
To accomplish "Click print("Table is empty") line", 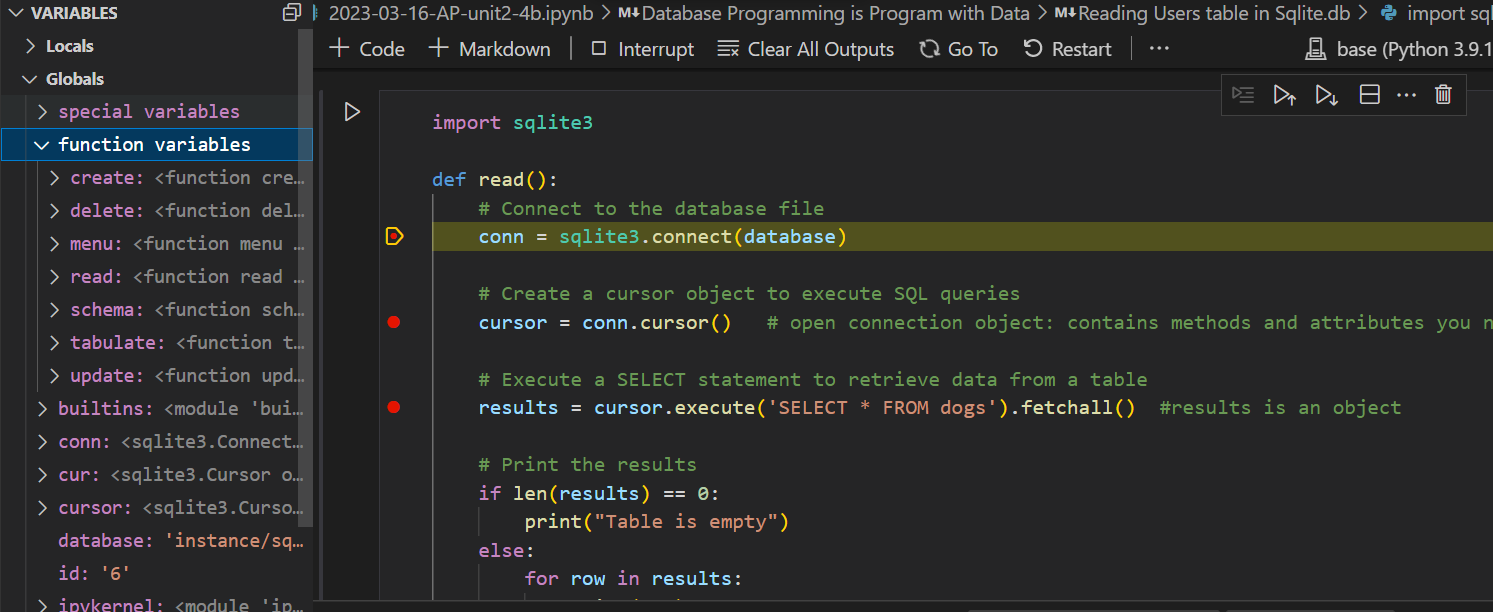I will pos(657,522).
